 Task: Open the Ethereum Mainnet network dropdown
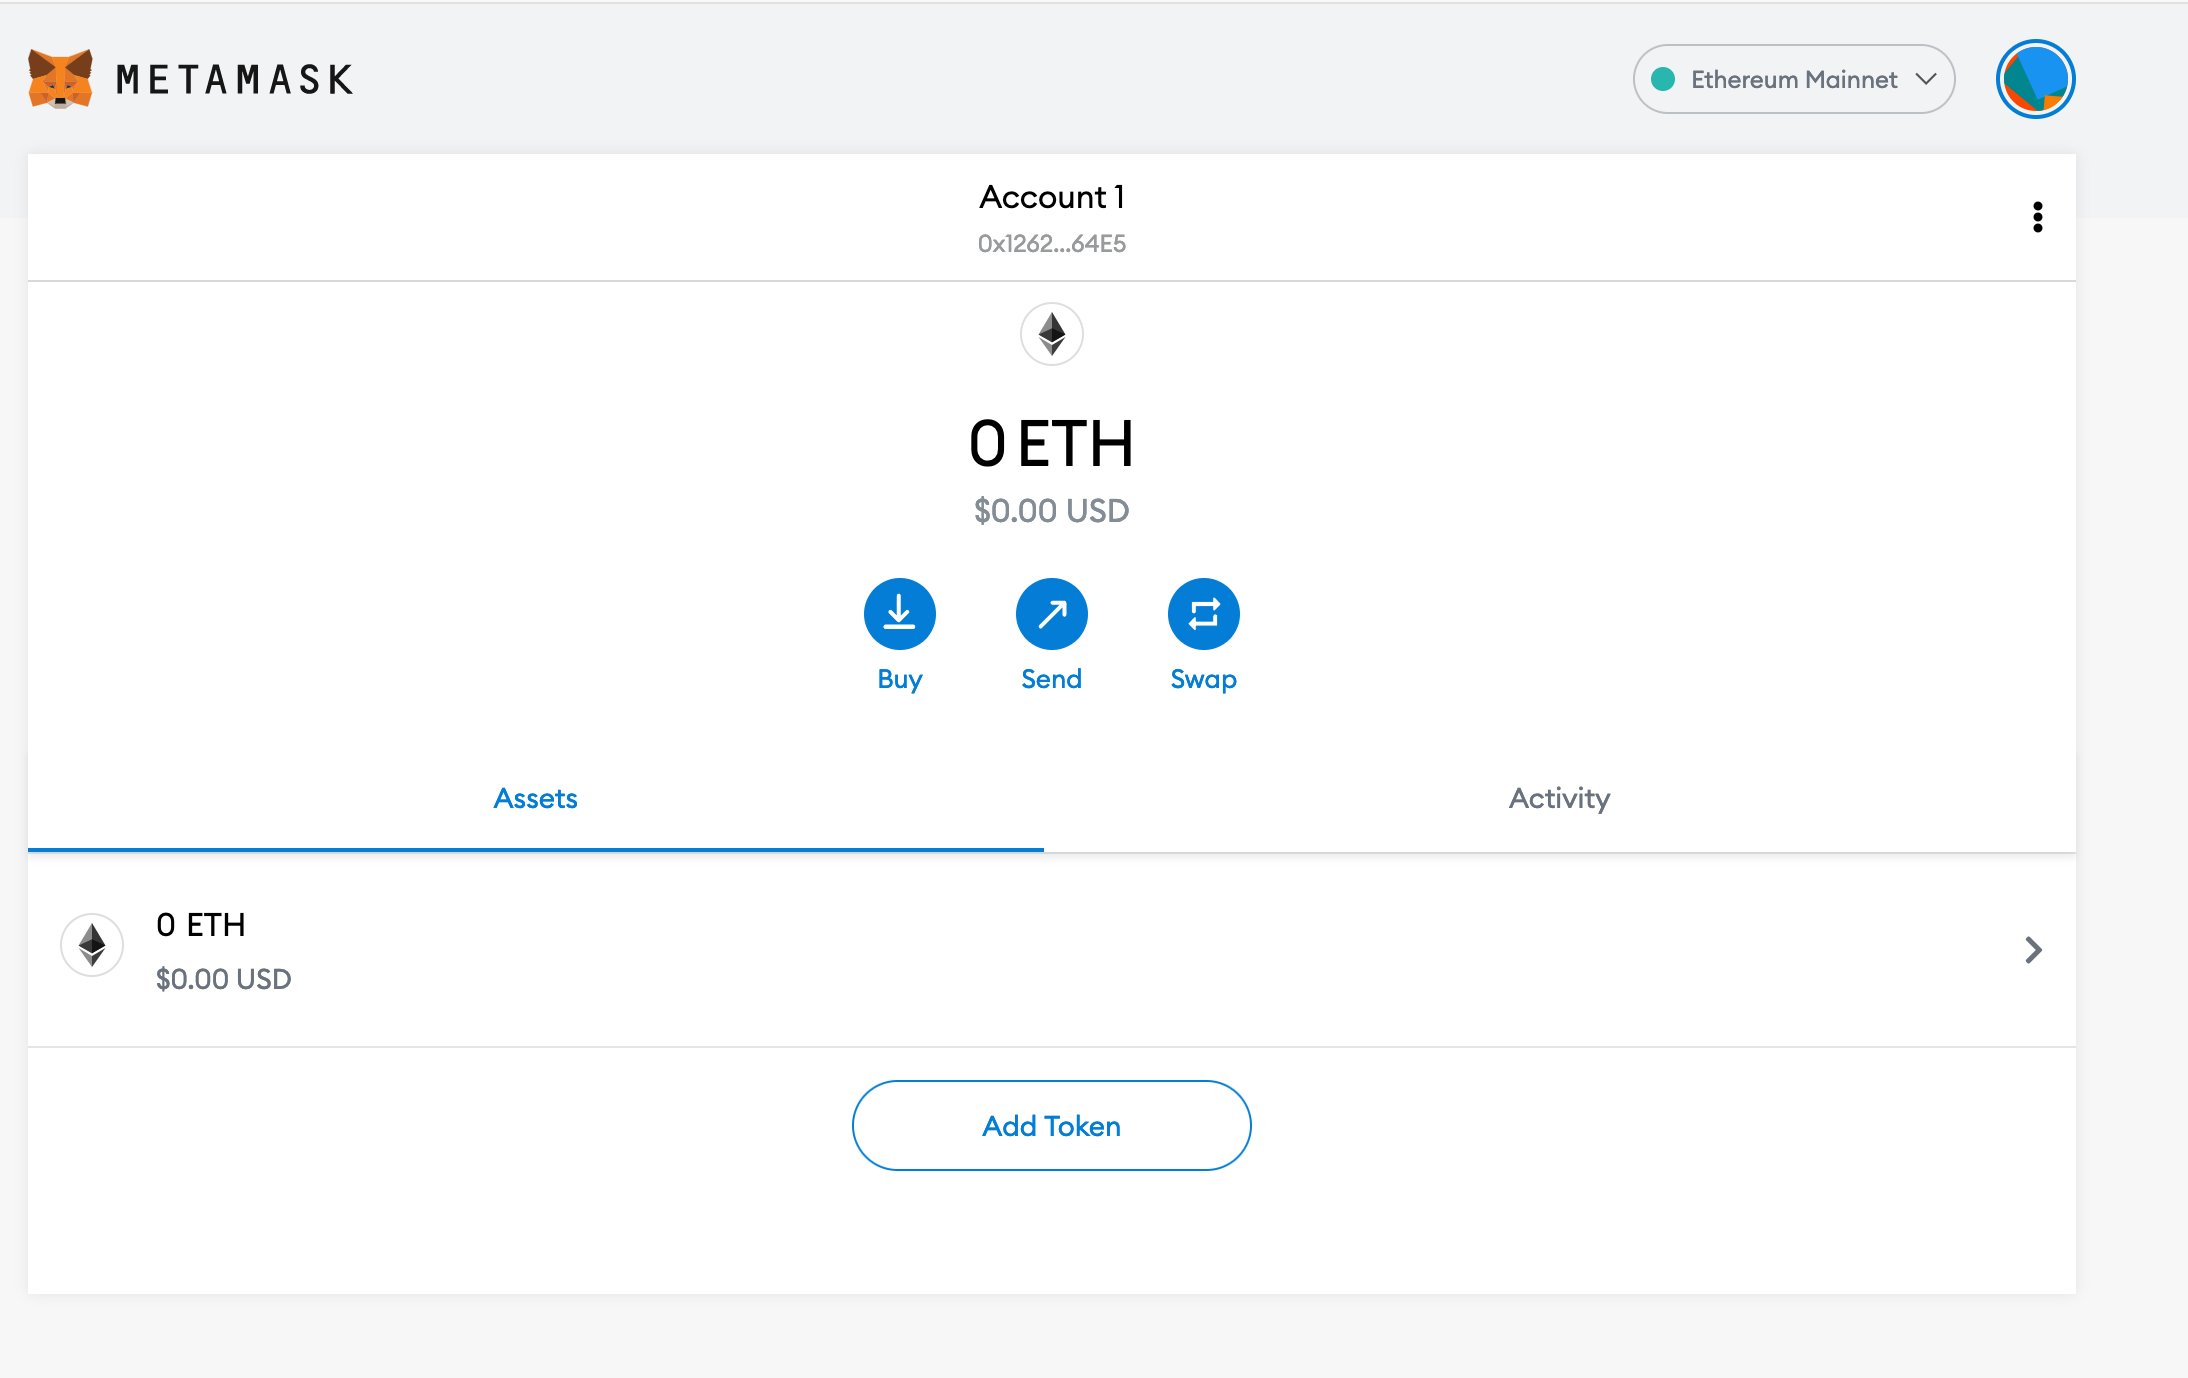(1794, 79)
